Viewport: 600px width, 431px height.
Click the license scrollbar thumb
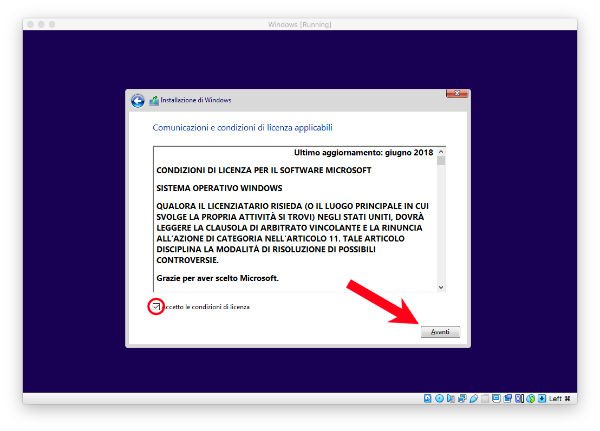(x=441, y=160)
